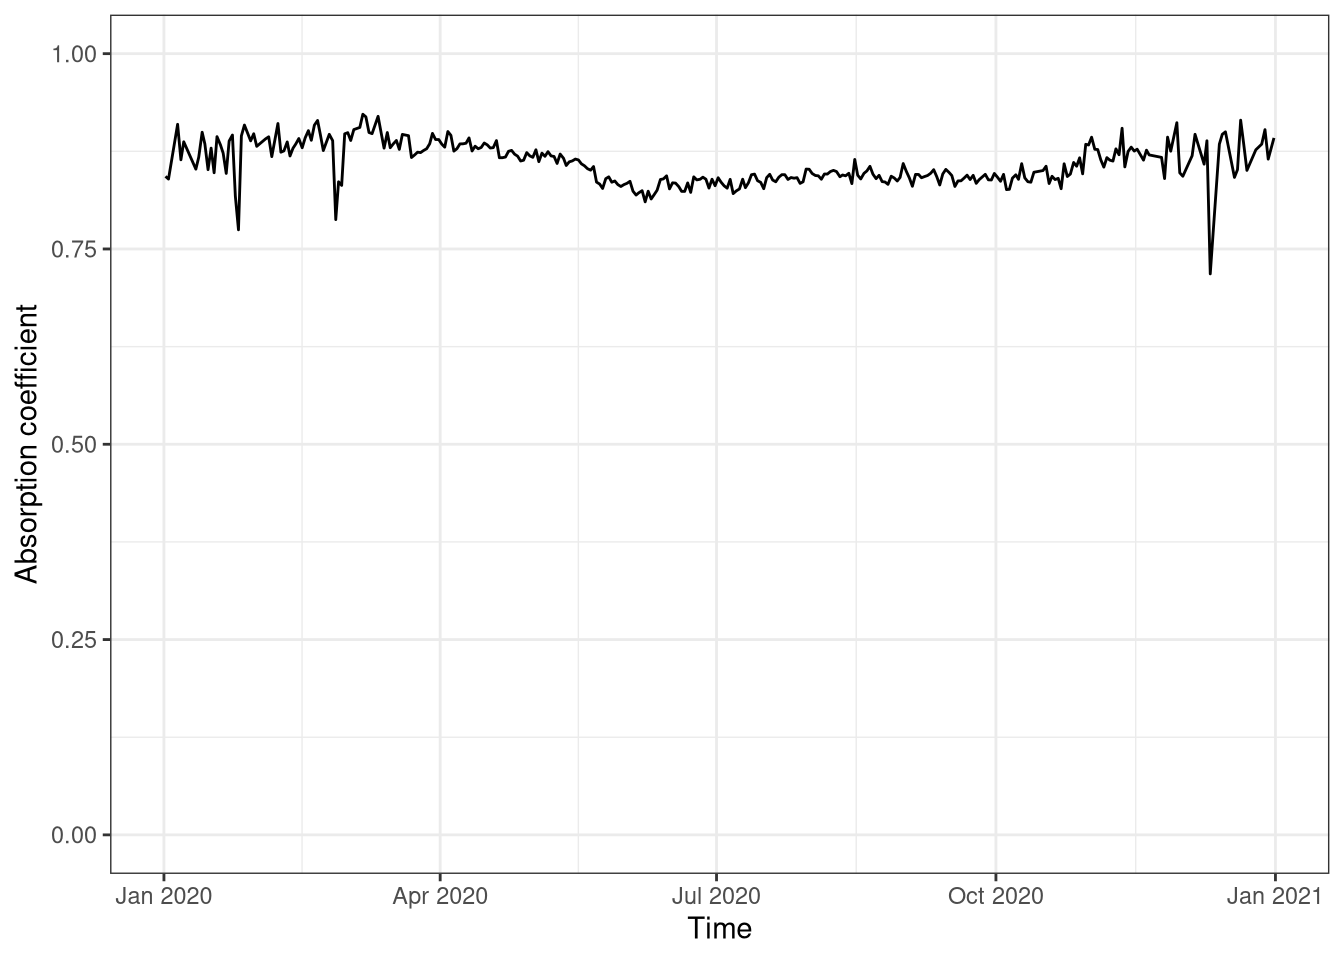
Task: Click the '1.00' y-axis tick label
Action: (x=75, y=53)
